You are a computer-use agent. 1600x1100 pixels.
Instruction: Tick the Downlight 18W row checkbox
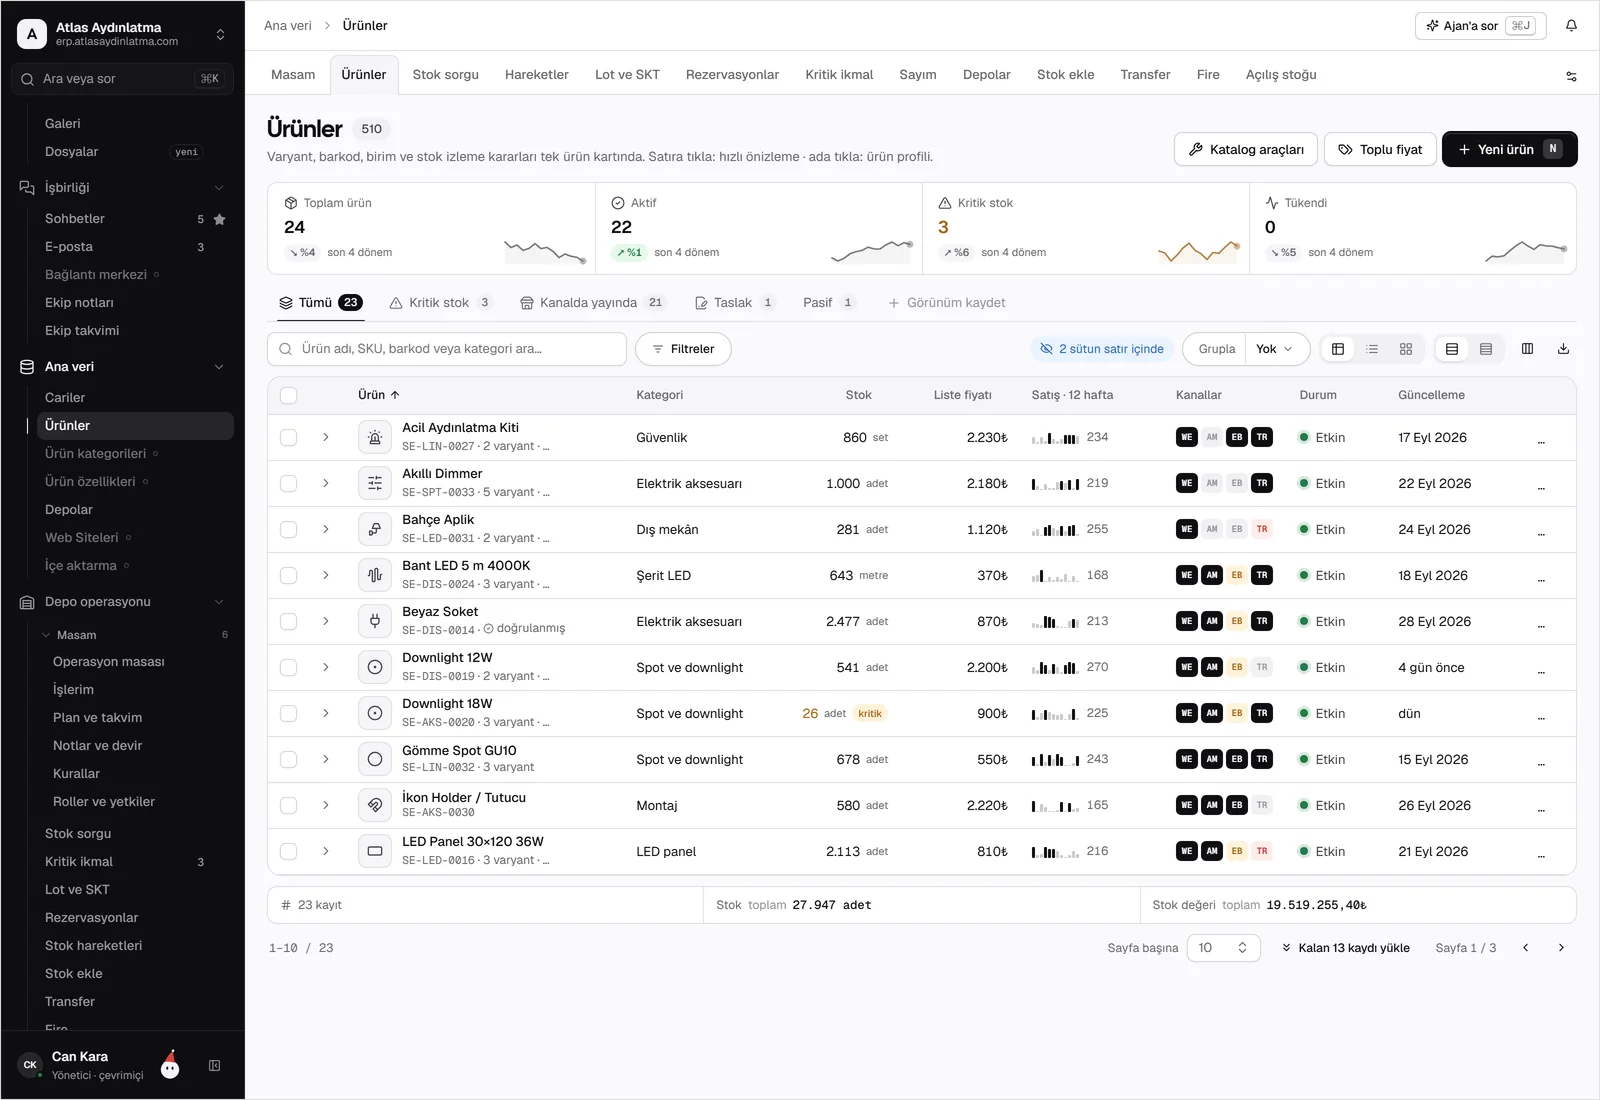coord(289,714)
